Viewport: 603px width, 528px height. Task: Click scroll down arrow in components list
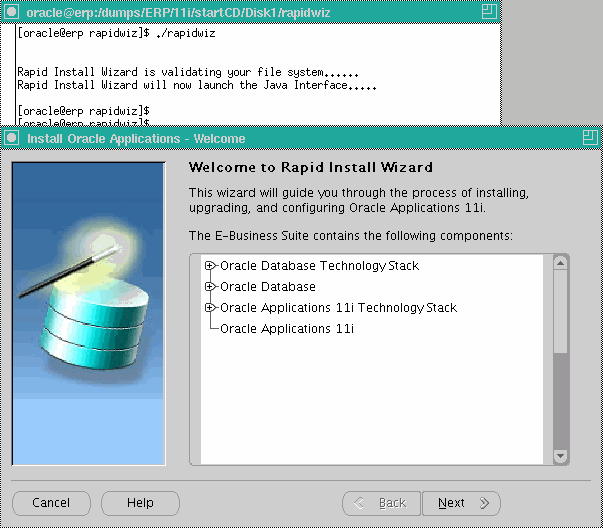[x=560, y=456]
